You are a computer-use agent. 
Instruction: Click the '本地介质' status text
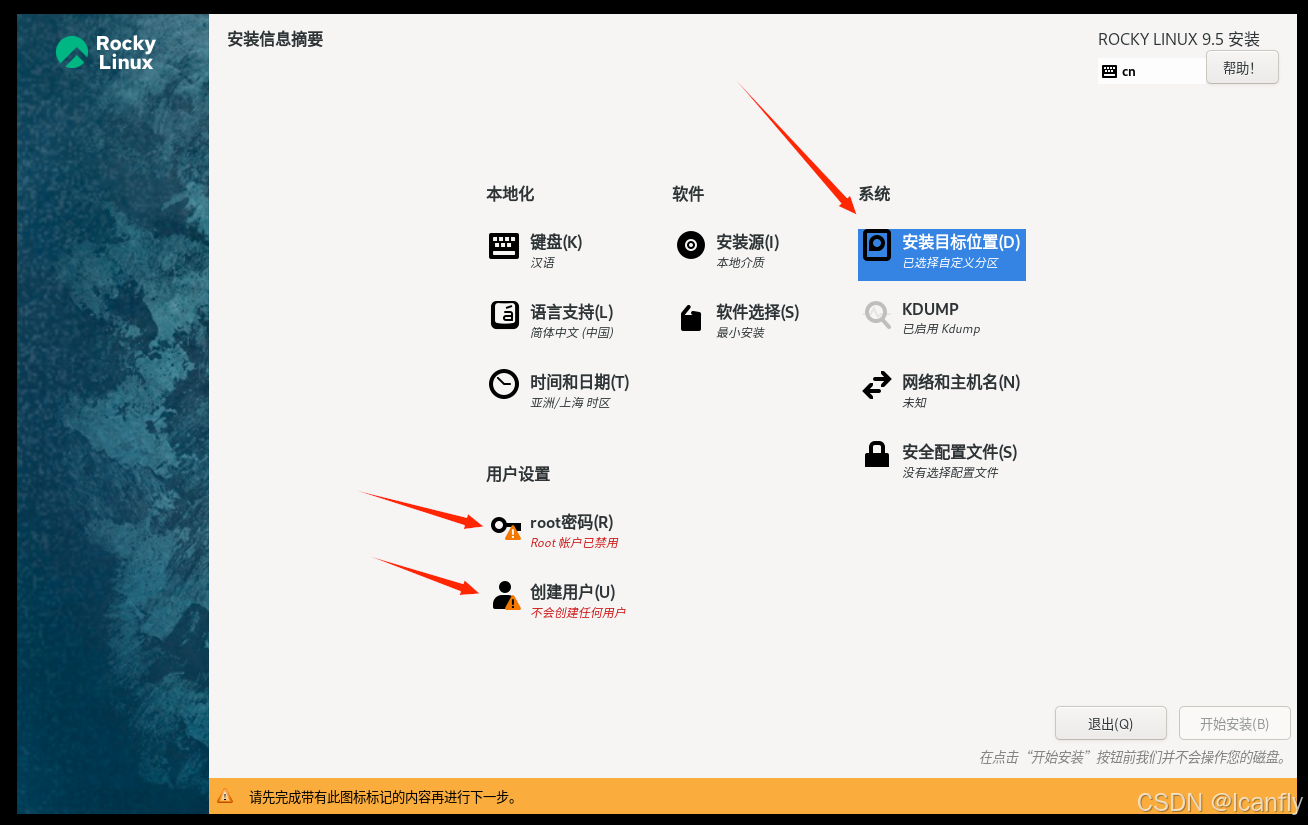(740, 263)
